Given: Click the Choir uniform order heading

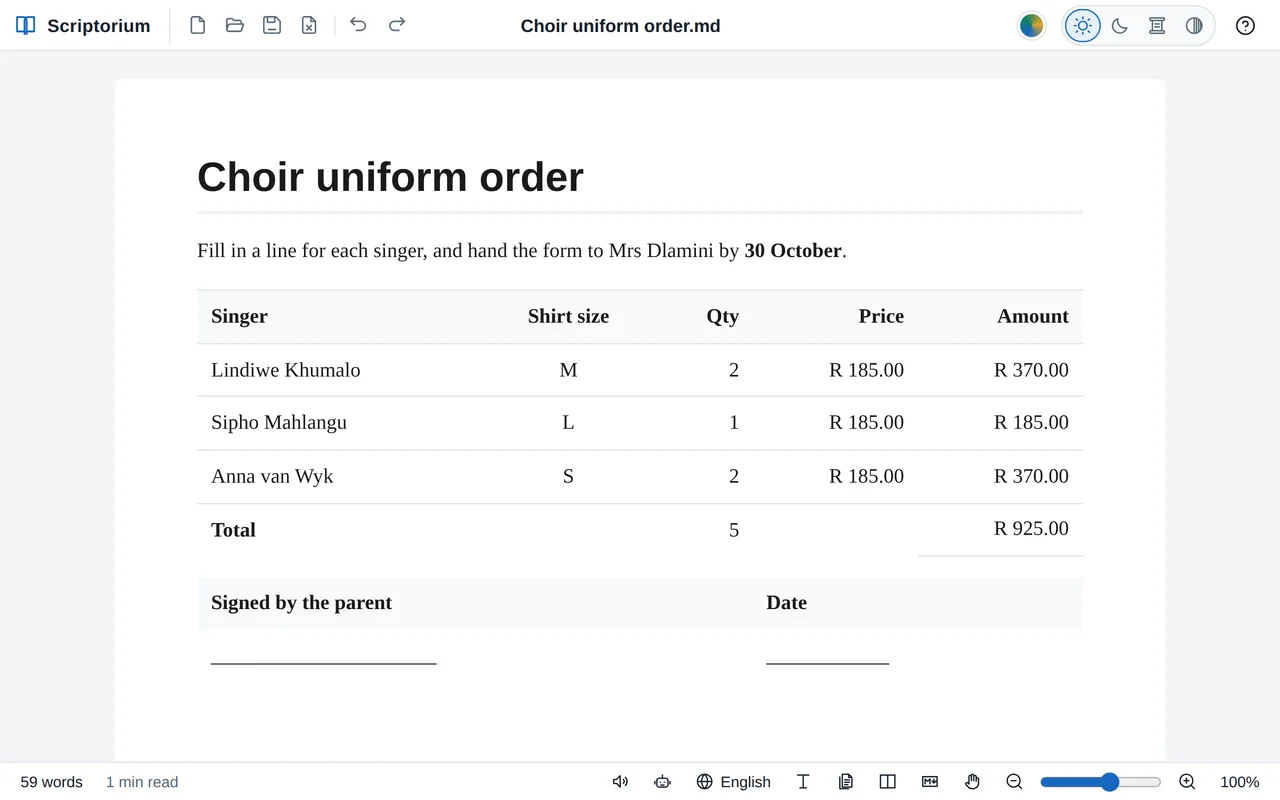Looking at the screenshot, I should click(x=390, y=177).
